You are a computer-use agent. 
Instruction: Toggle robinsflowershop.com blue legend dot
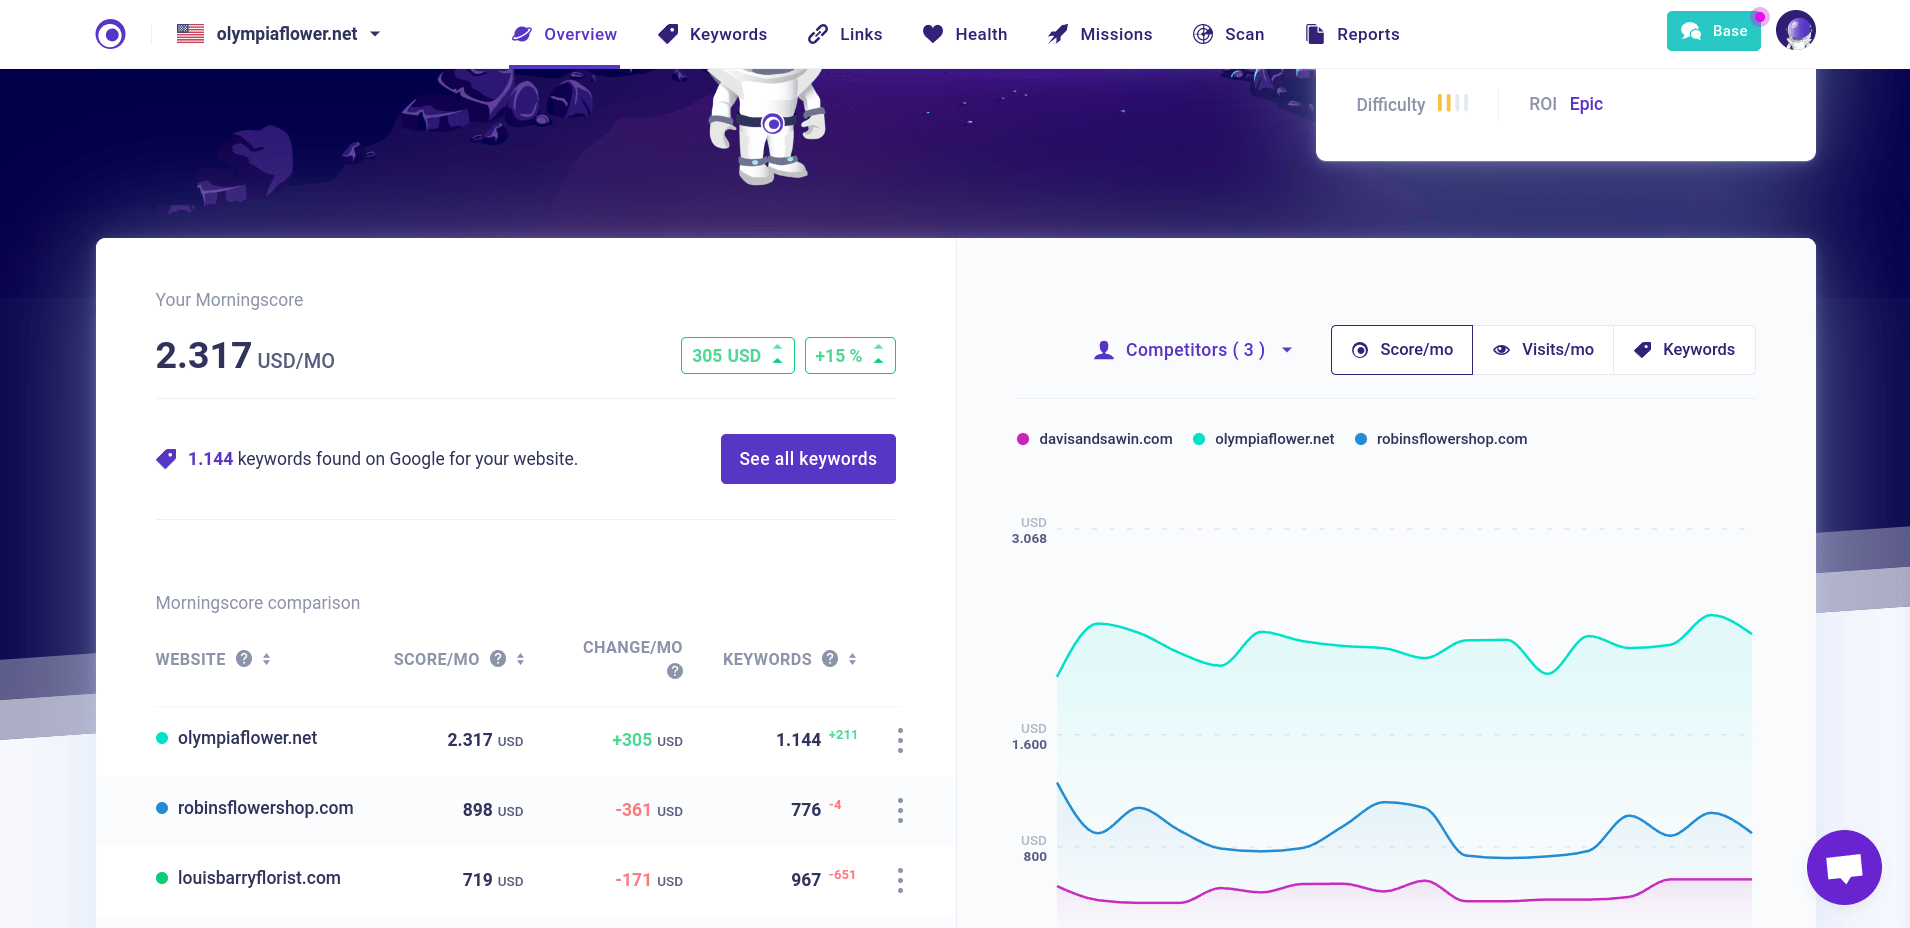[1361, 439]
